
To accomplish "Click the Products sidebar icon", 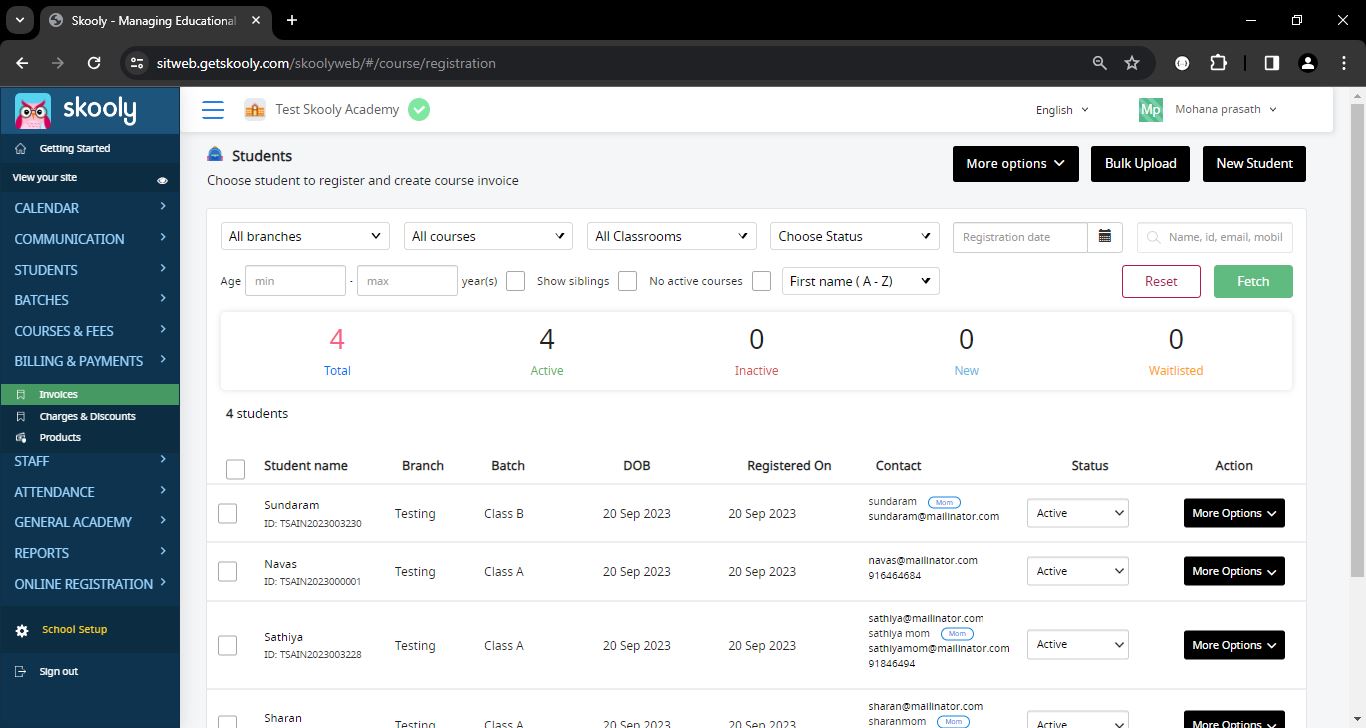I will click(21, 438).
